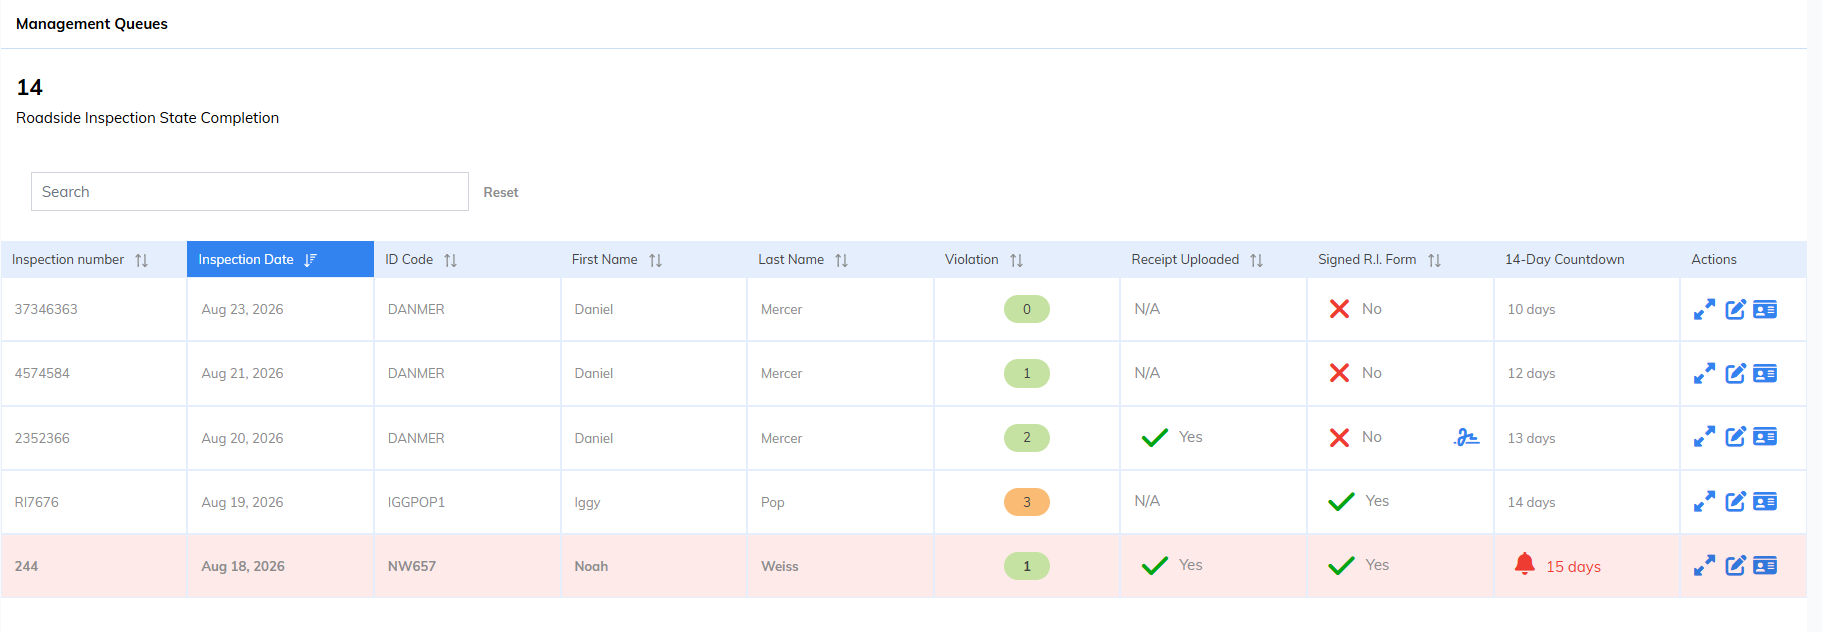Sort by Violation column
Viewport: 1822px width, 632px height.
(1017, 260)
